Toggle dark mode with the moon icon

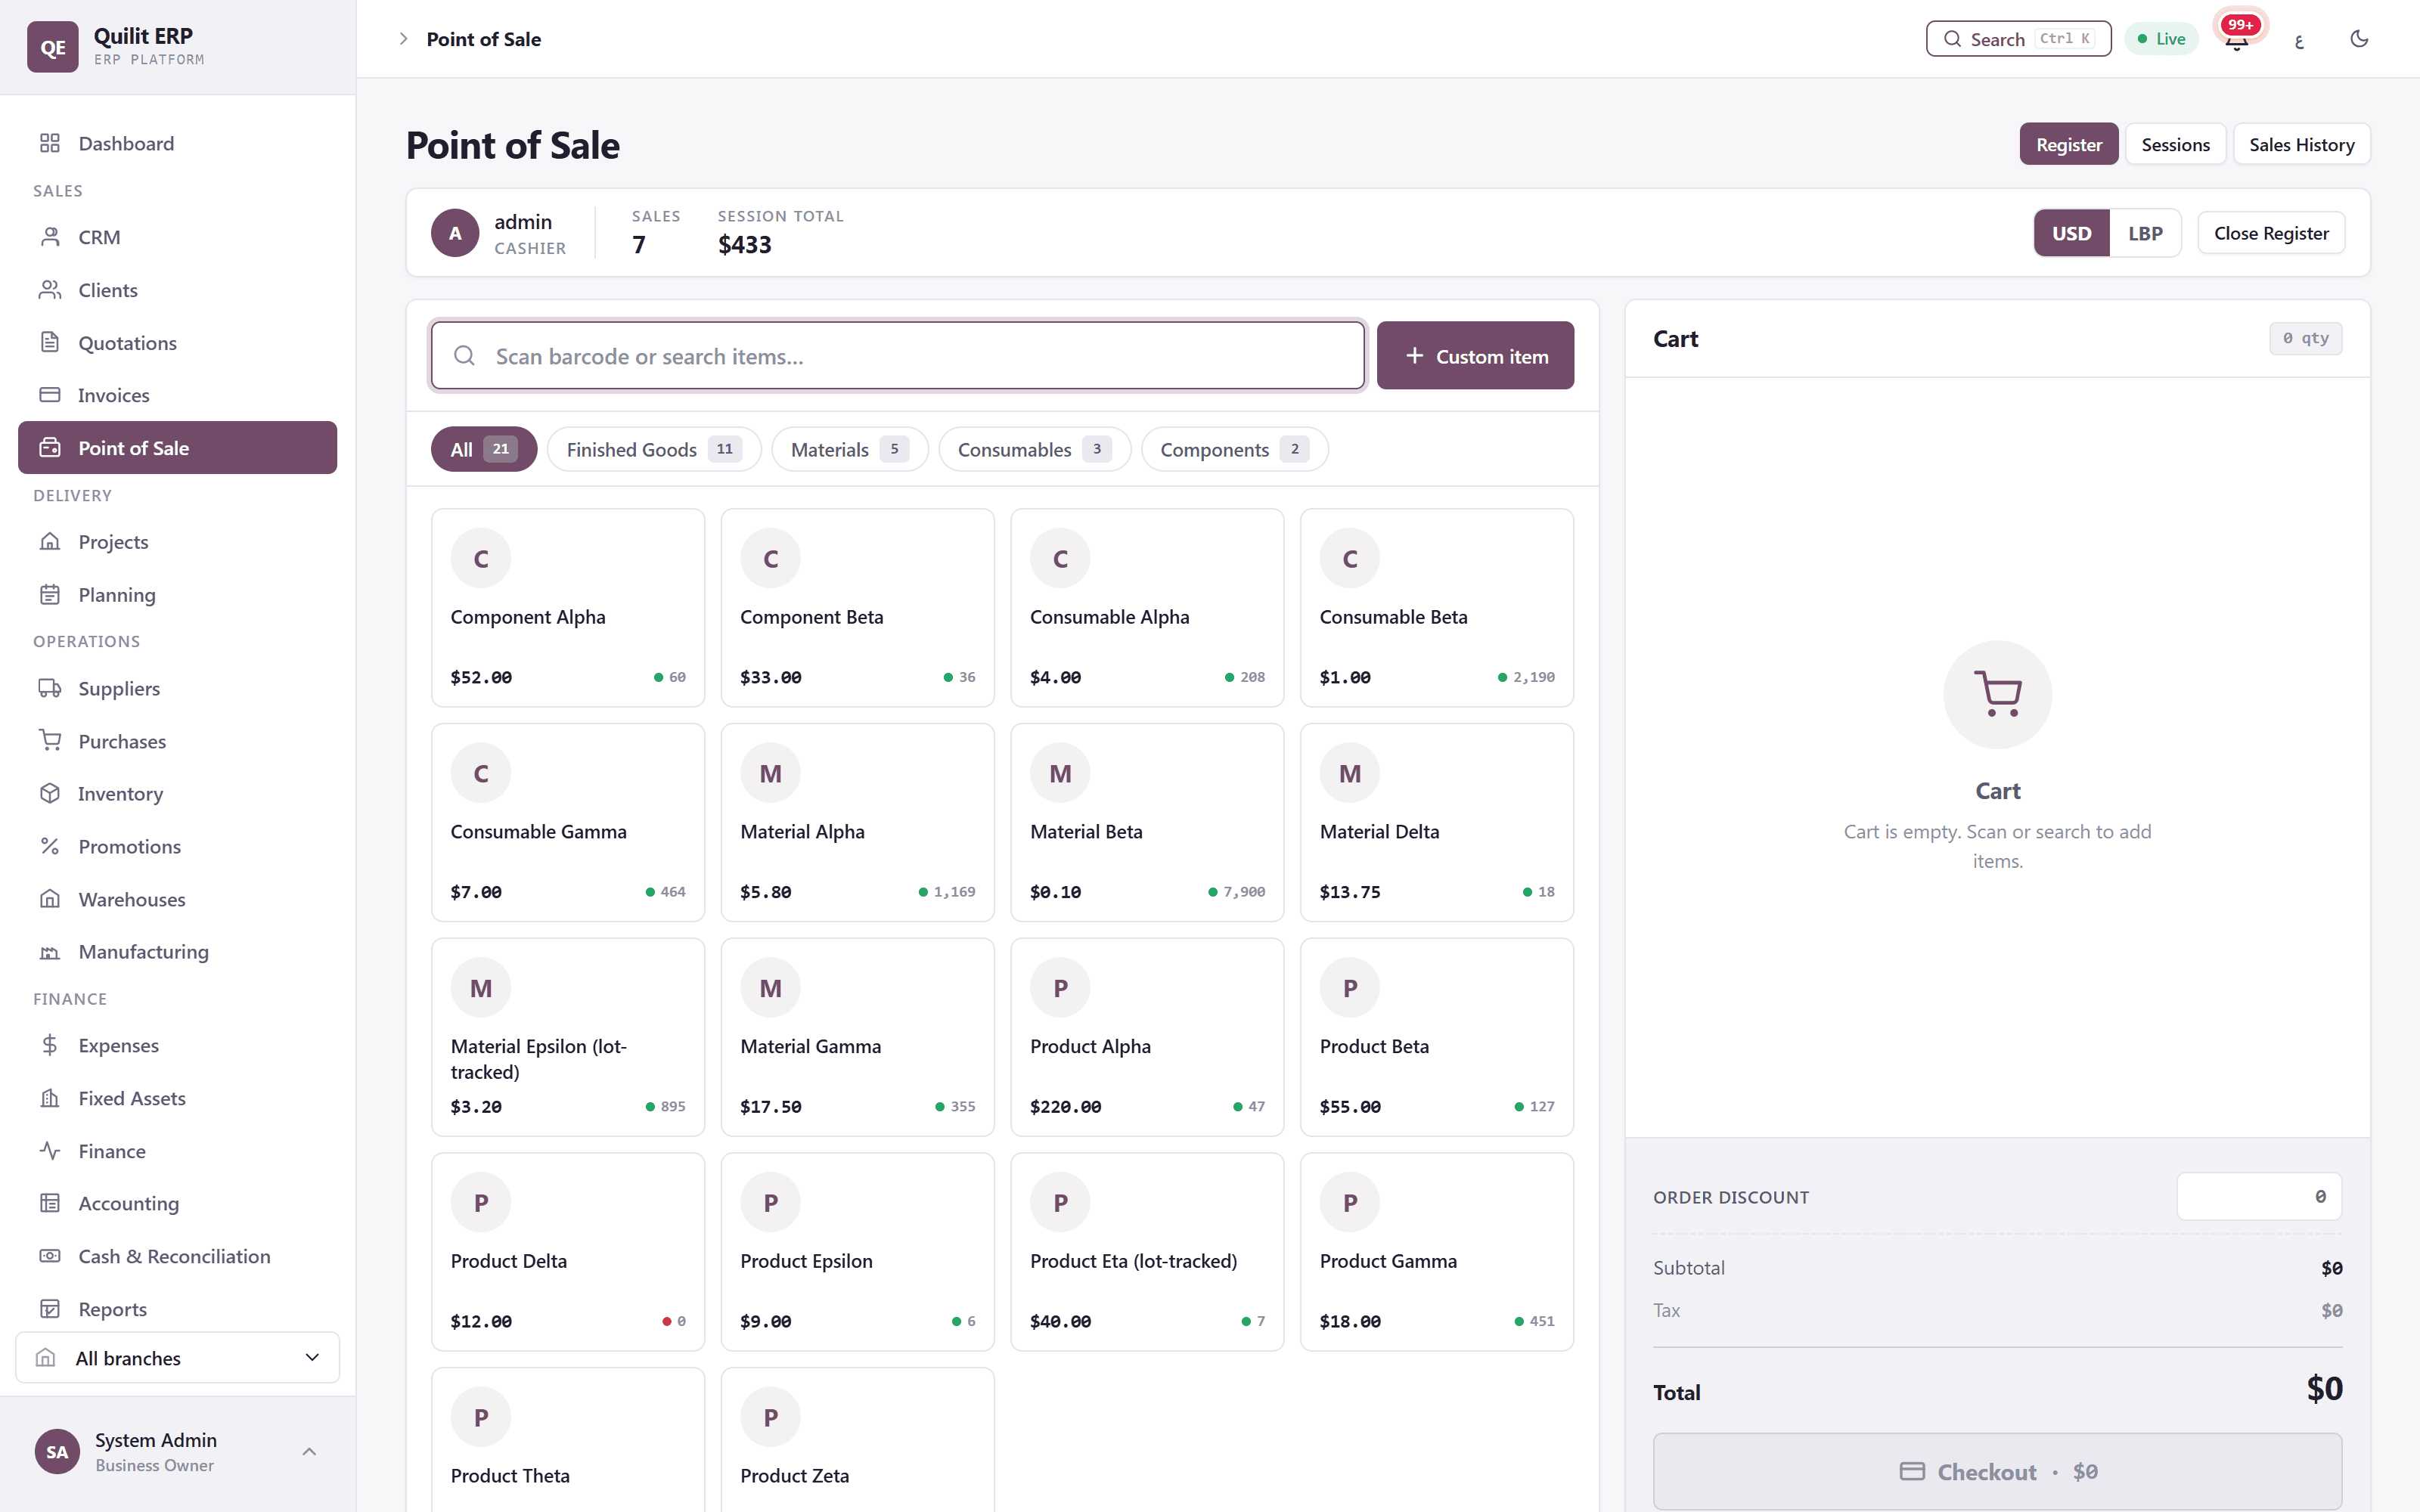(x=2359, y=39)
